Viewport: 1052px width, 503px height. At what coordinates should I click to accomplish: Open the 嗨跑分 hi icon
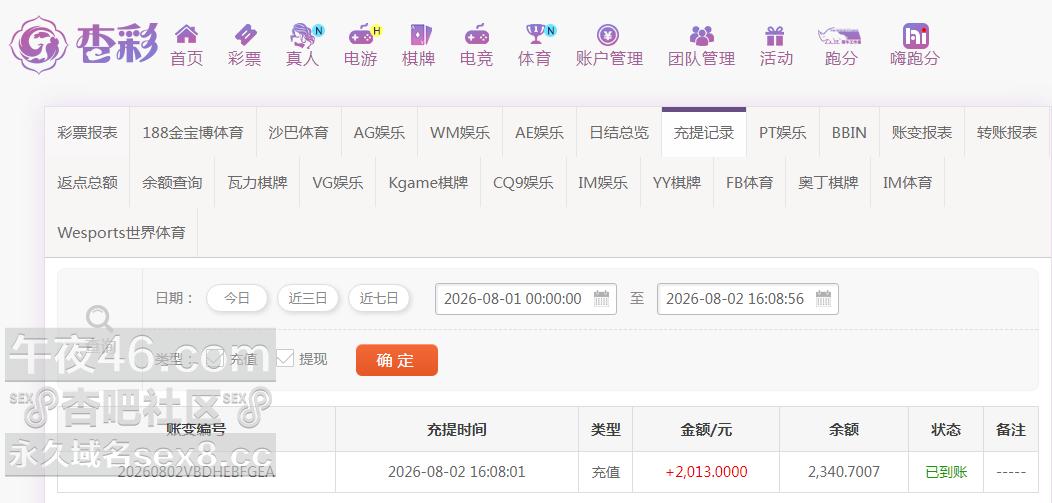915,35
